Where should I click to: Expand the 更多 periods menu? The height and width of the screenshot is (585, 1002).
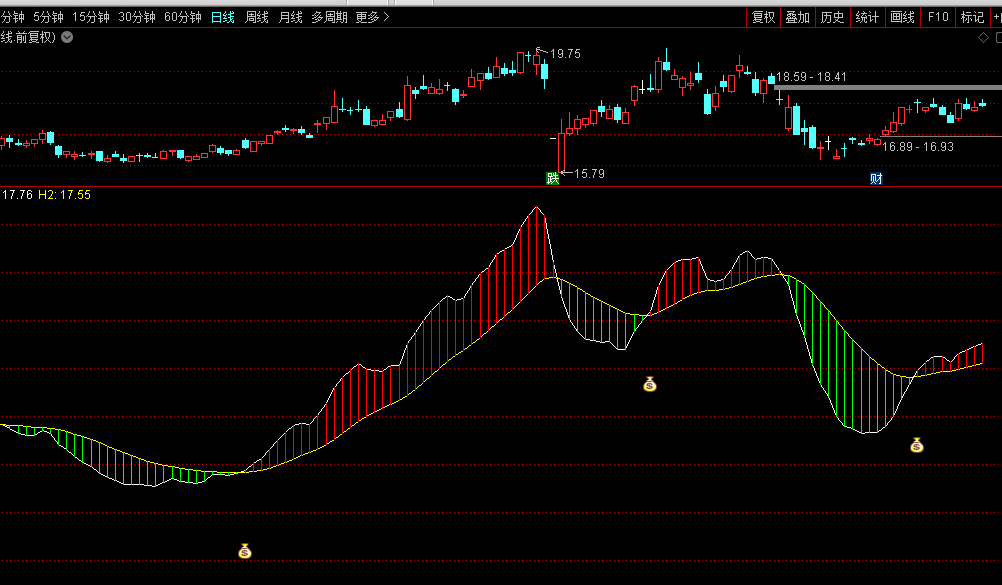(373, 17)
